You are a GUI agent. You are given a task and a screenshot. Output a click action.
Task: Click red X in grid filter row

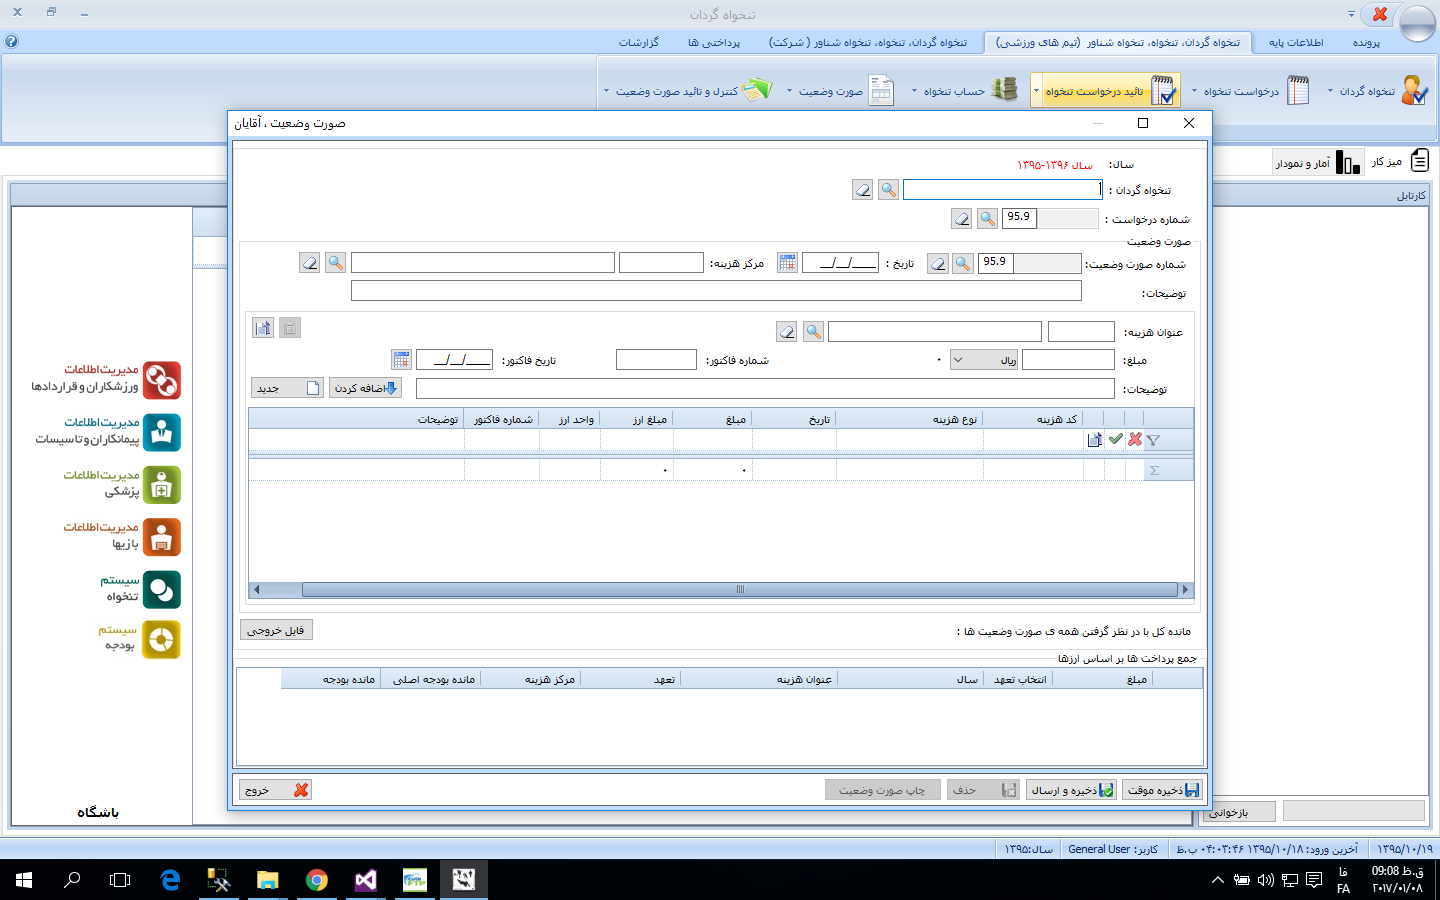tap(1135, 439)
